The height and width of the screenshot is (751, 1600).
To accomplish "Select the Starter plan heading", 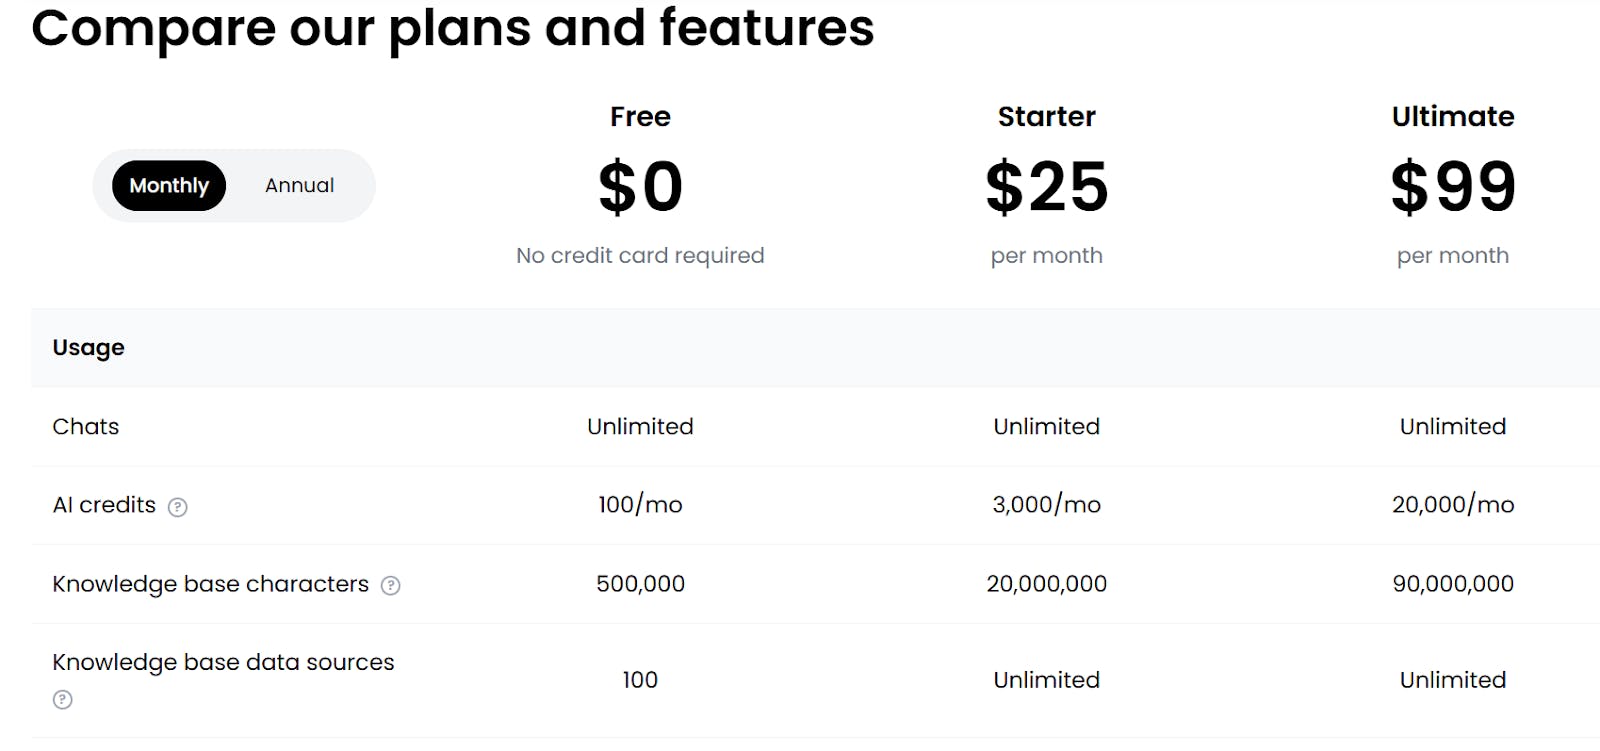I will click(1046, 117).
